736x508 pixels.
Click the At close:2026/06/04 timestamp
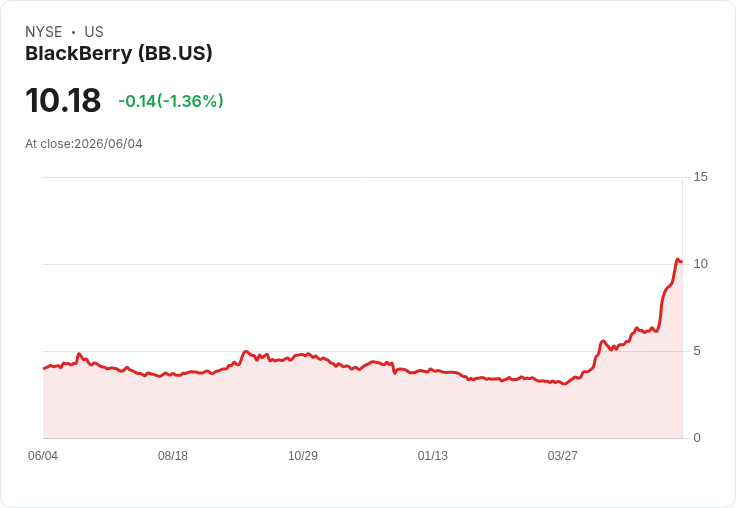[84, 144]
